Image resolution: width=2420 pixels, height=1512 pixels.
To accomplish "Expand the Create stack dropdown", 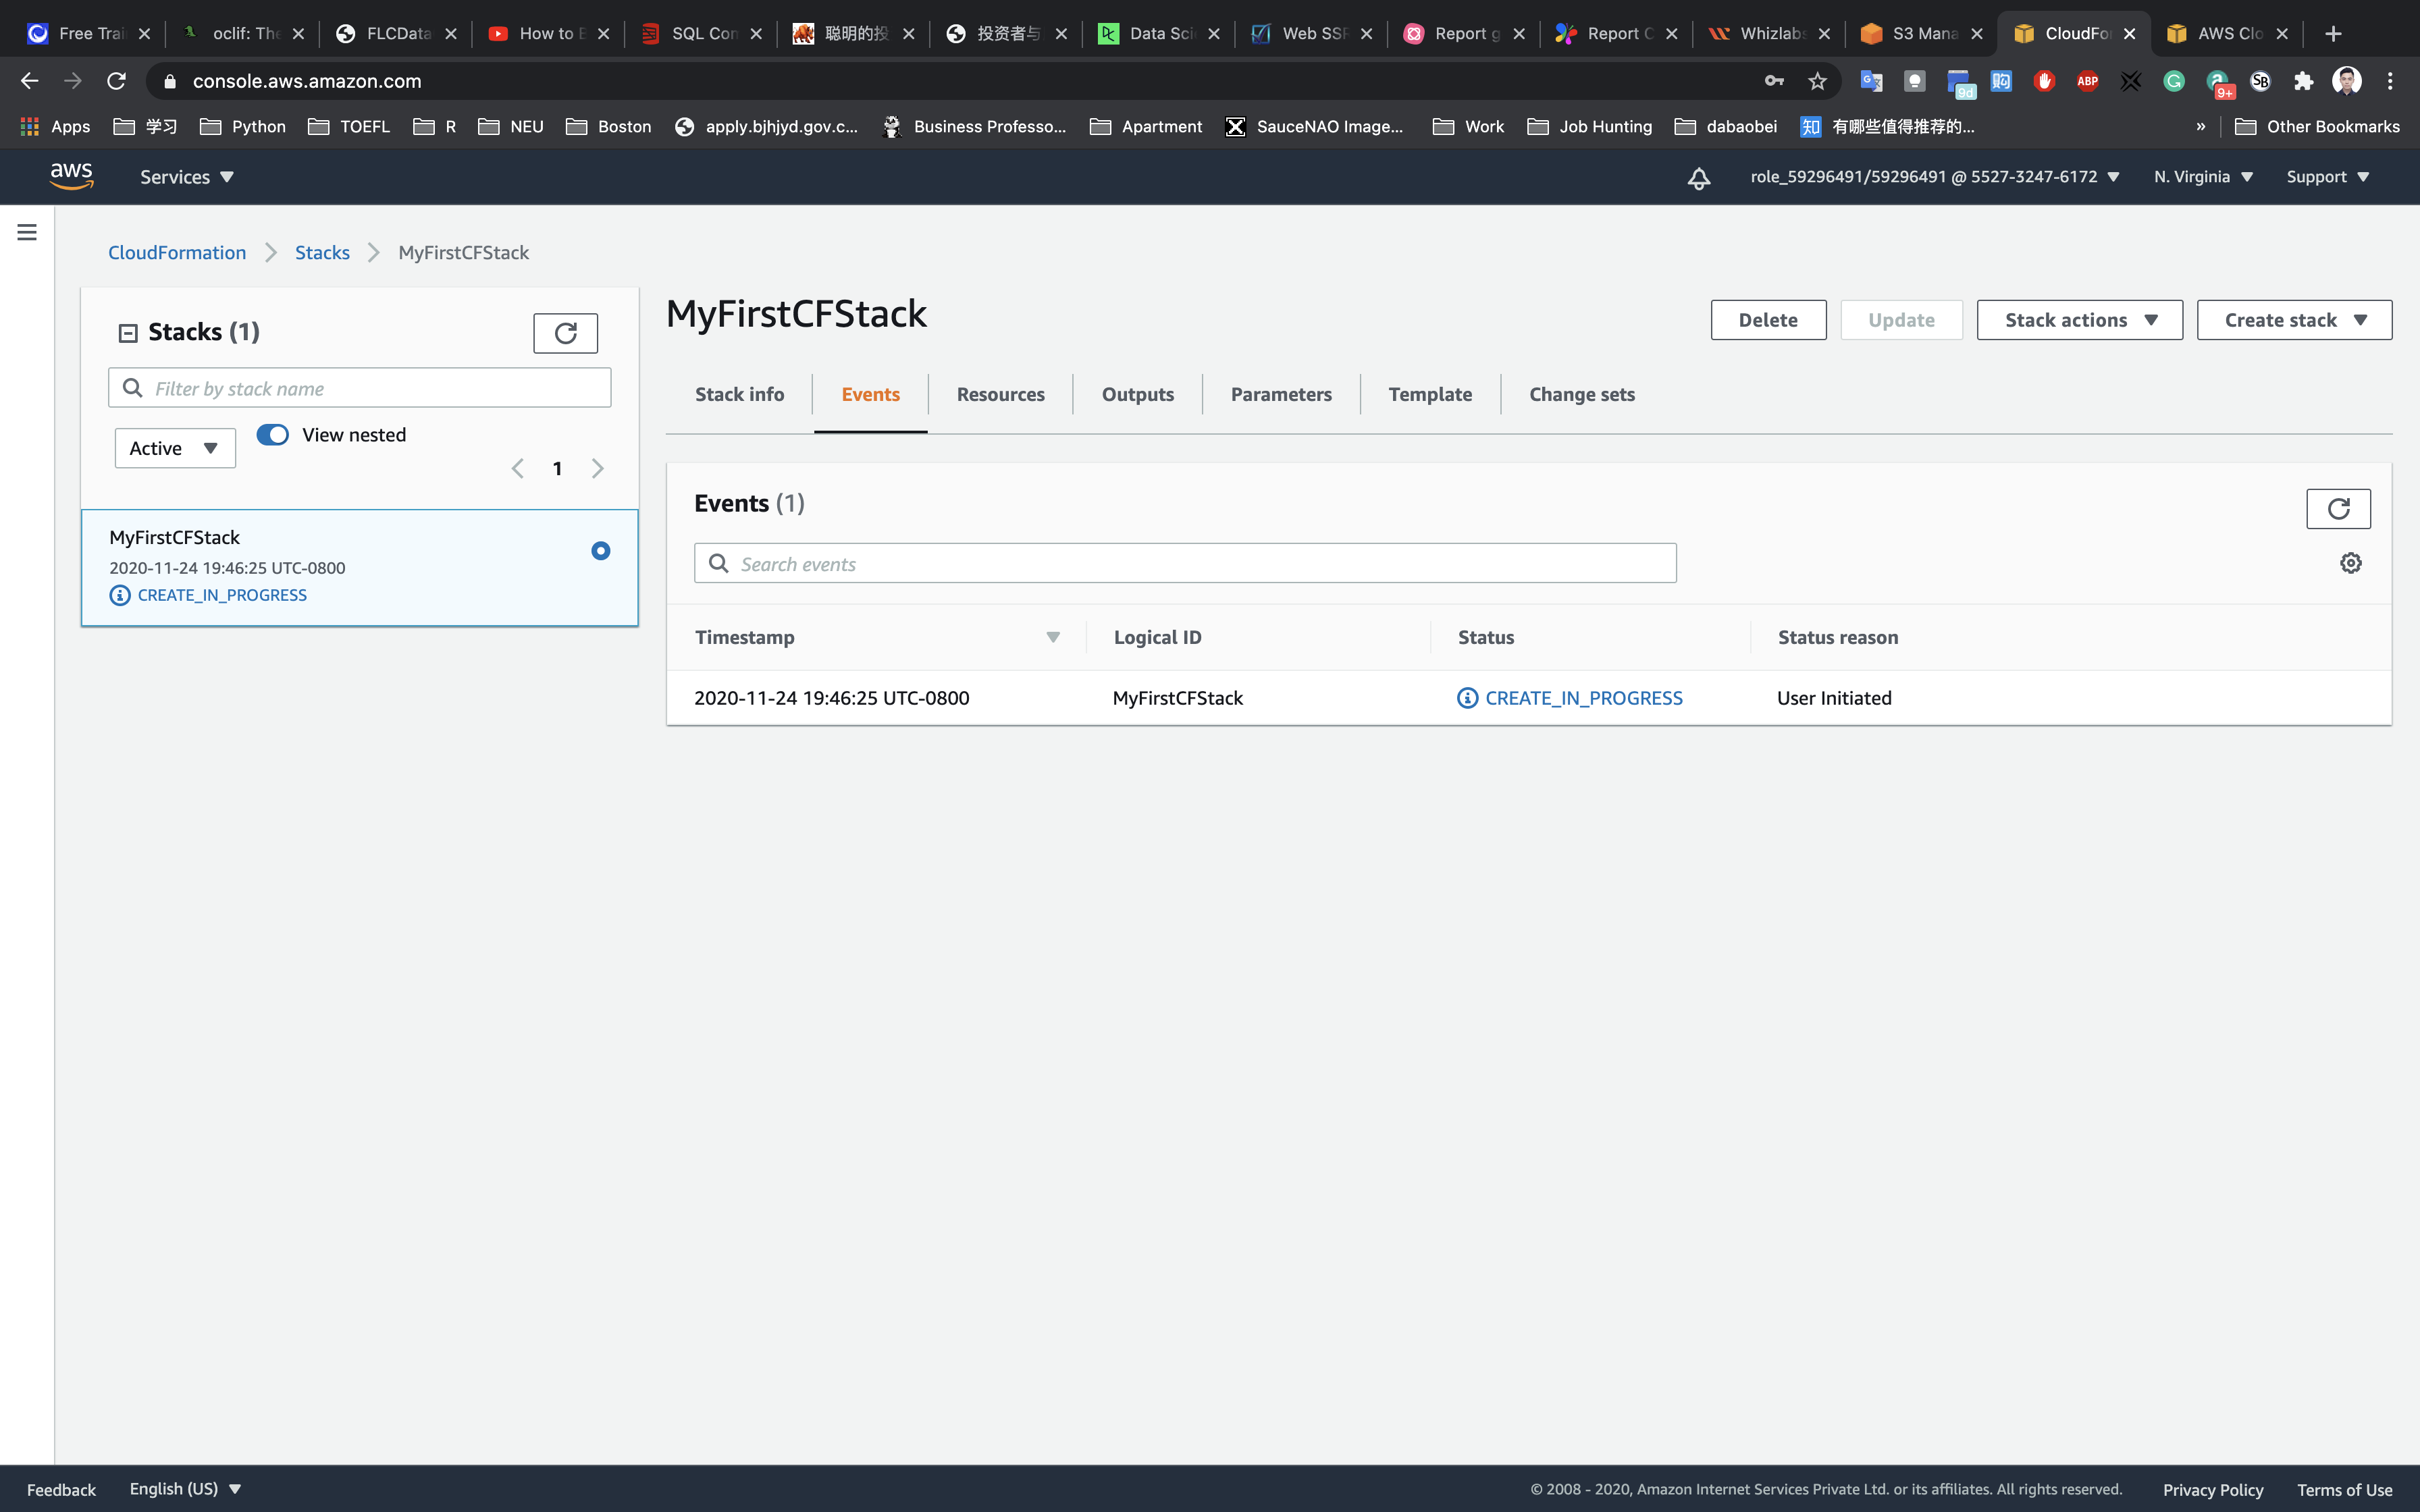I will tap(2293, 320).
